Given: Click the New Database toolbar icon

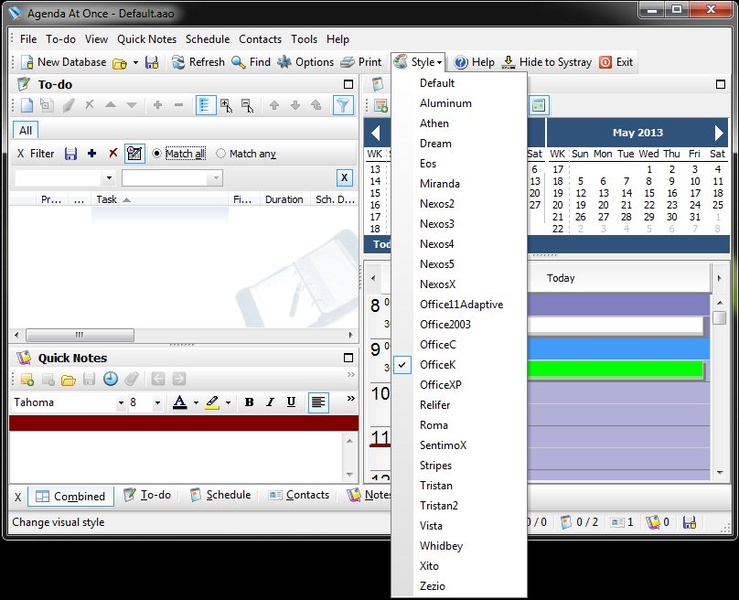Looking at the screenshot, I should click(27, 62).
